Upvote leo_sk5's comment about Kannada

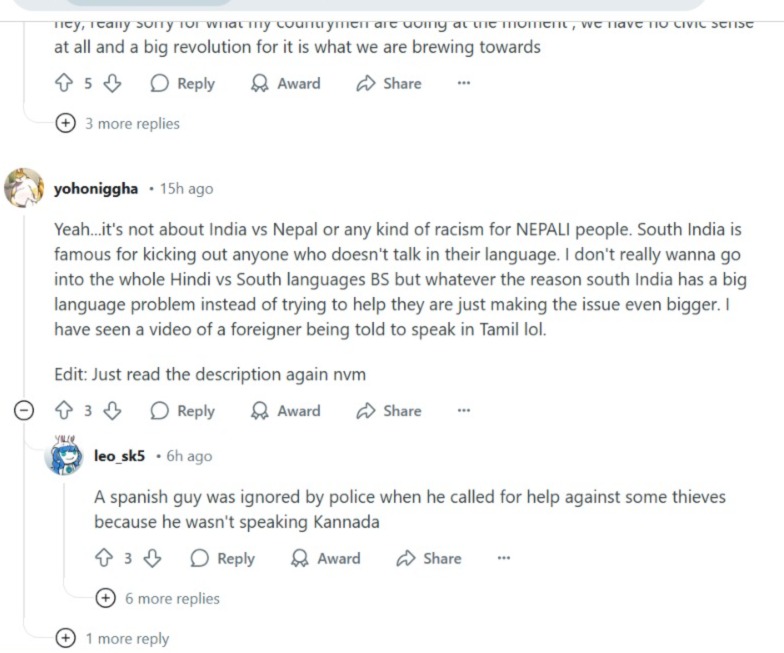pos(103,559)
